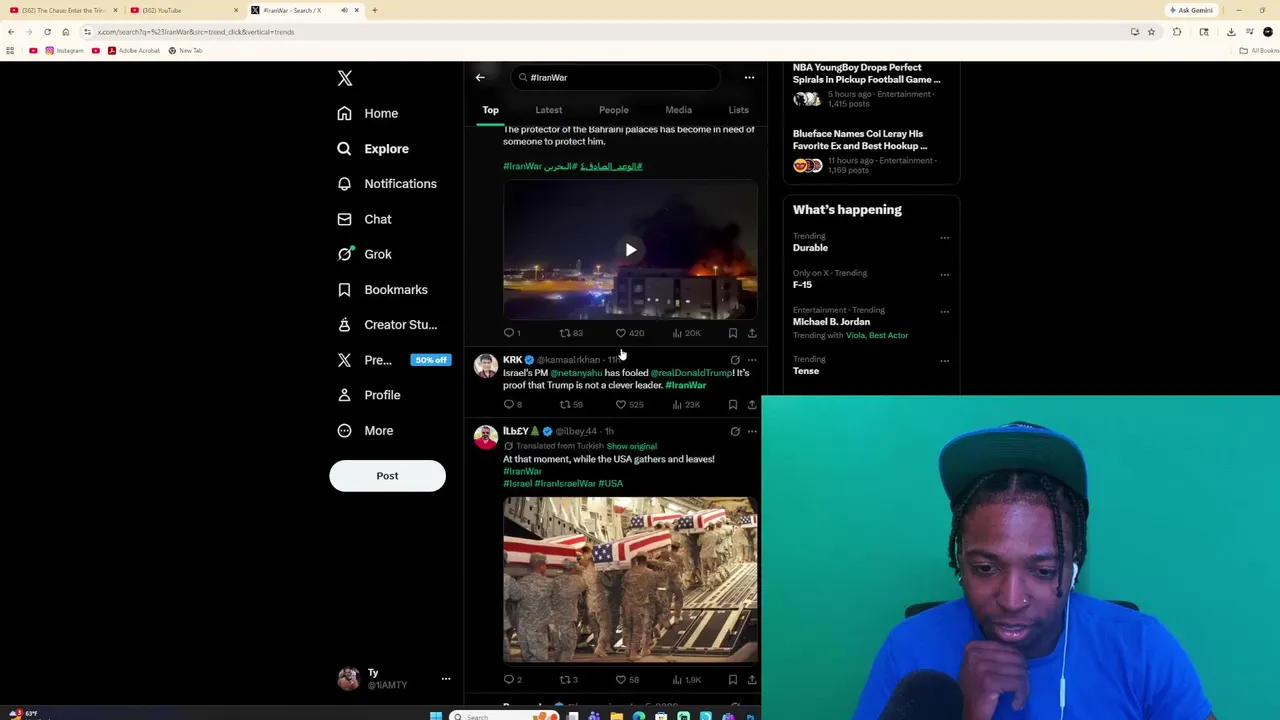Reply to the Bahraini palaces post

[x=511, y=333]
